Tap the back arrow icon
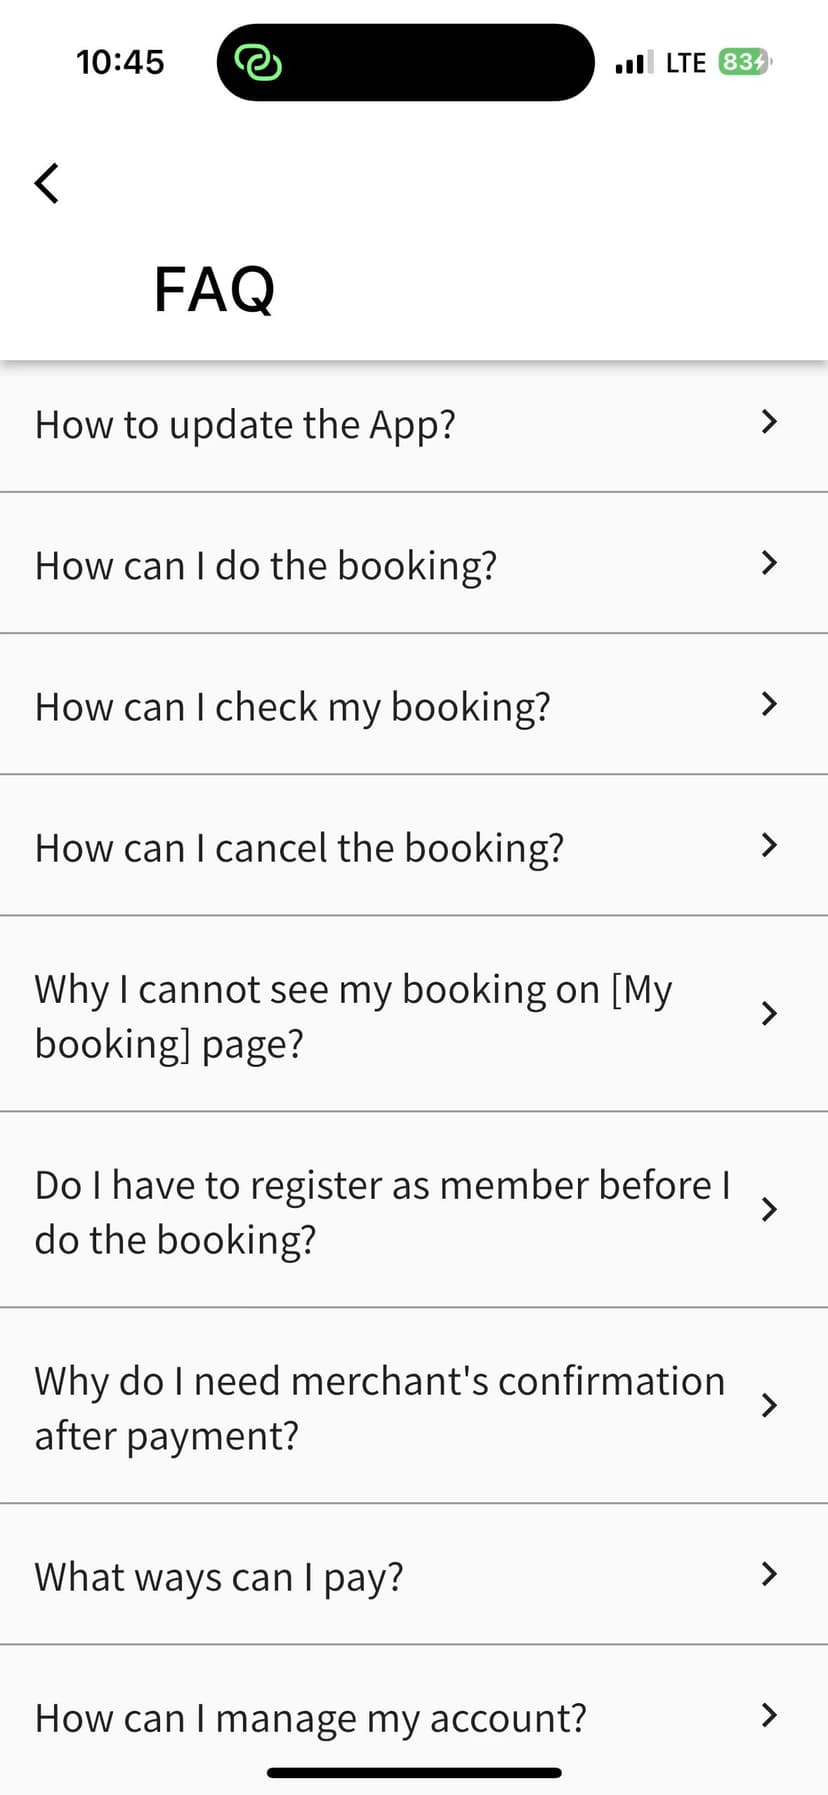This screenshot has width=828, height=1795. [x=47, y=183]
